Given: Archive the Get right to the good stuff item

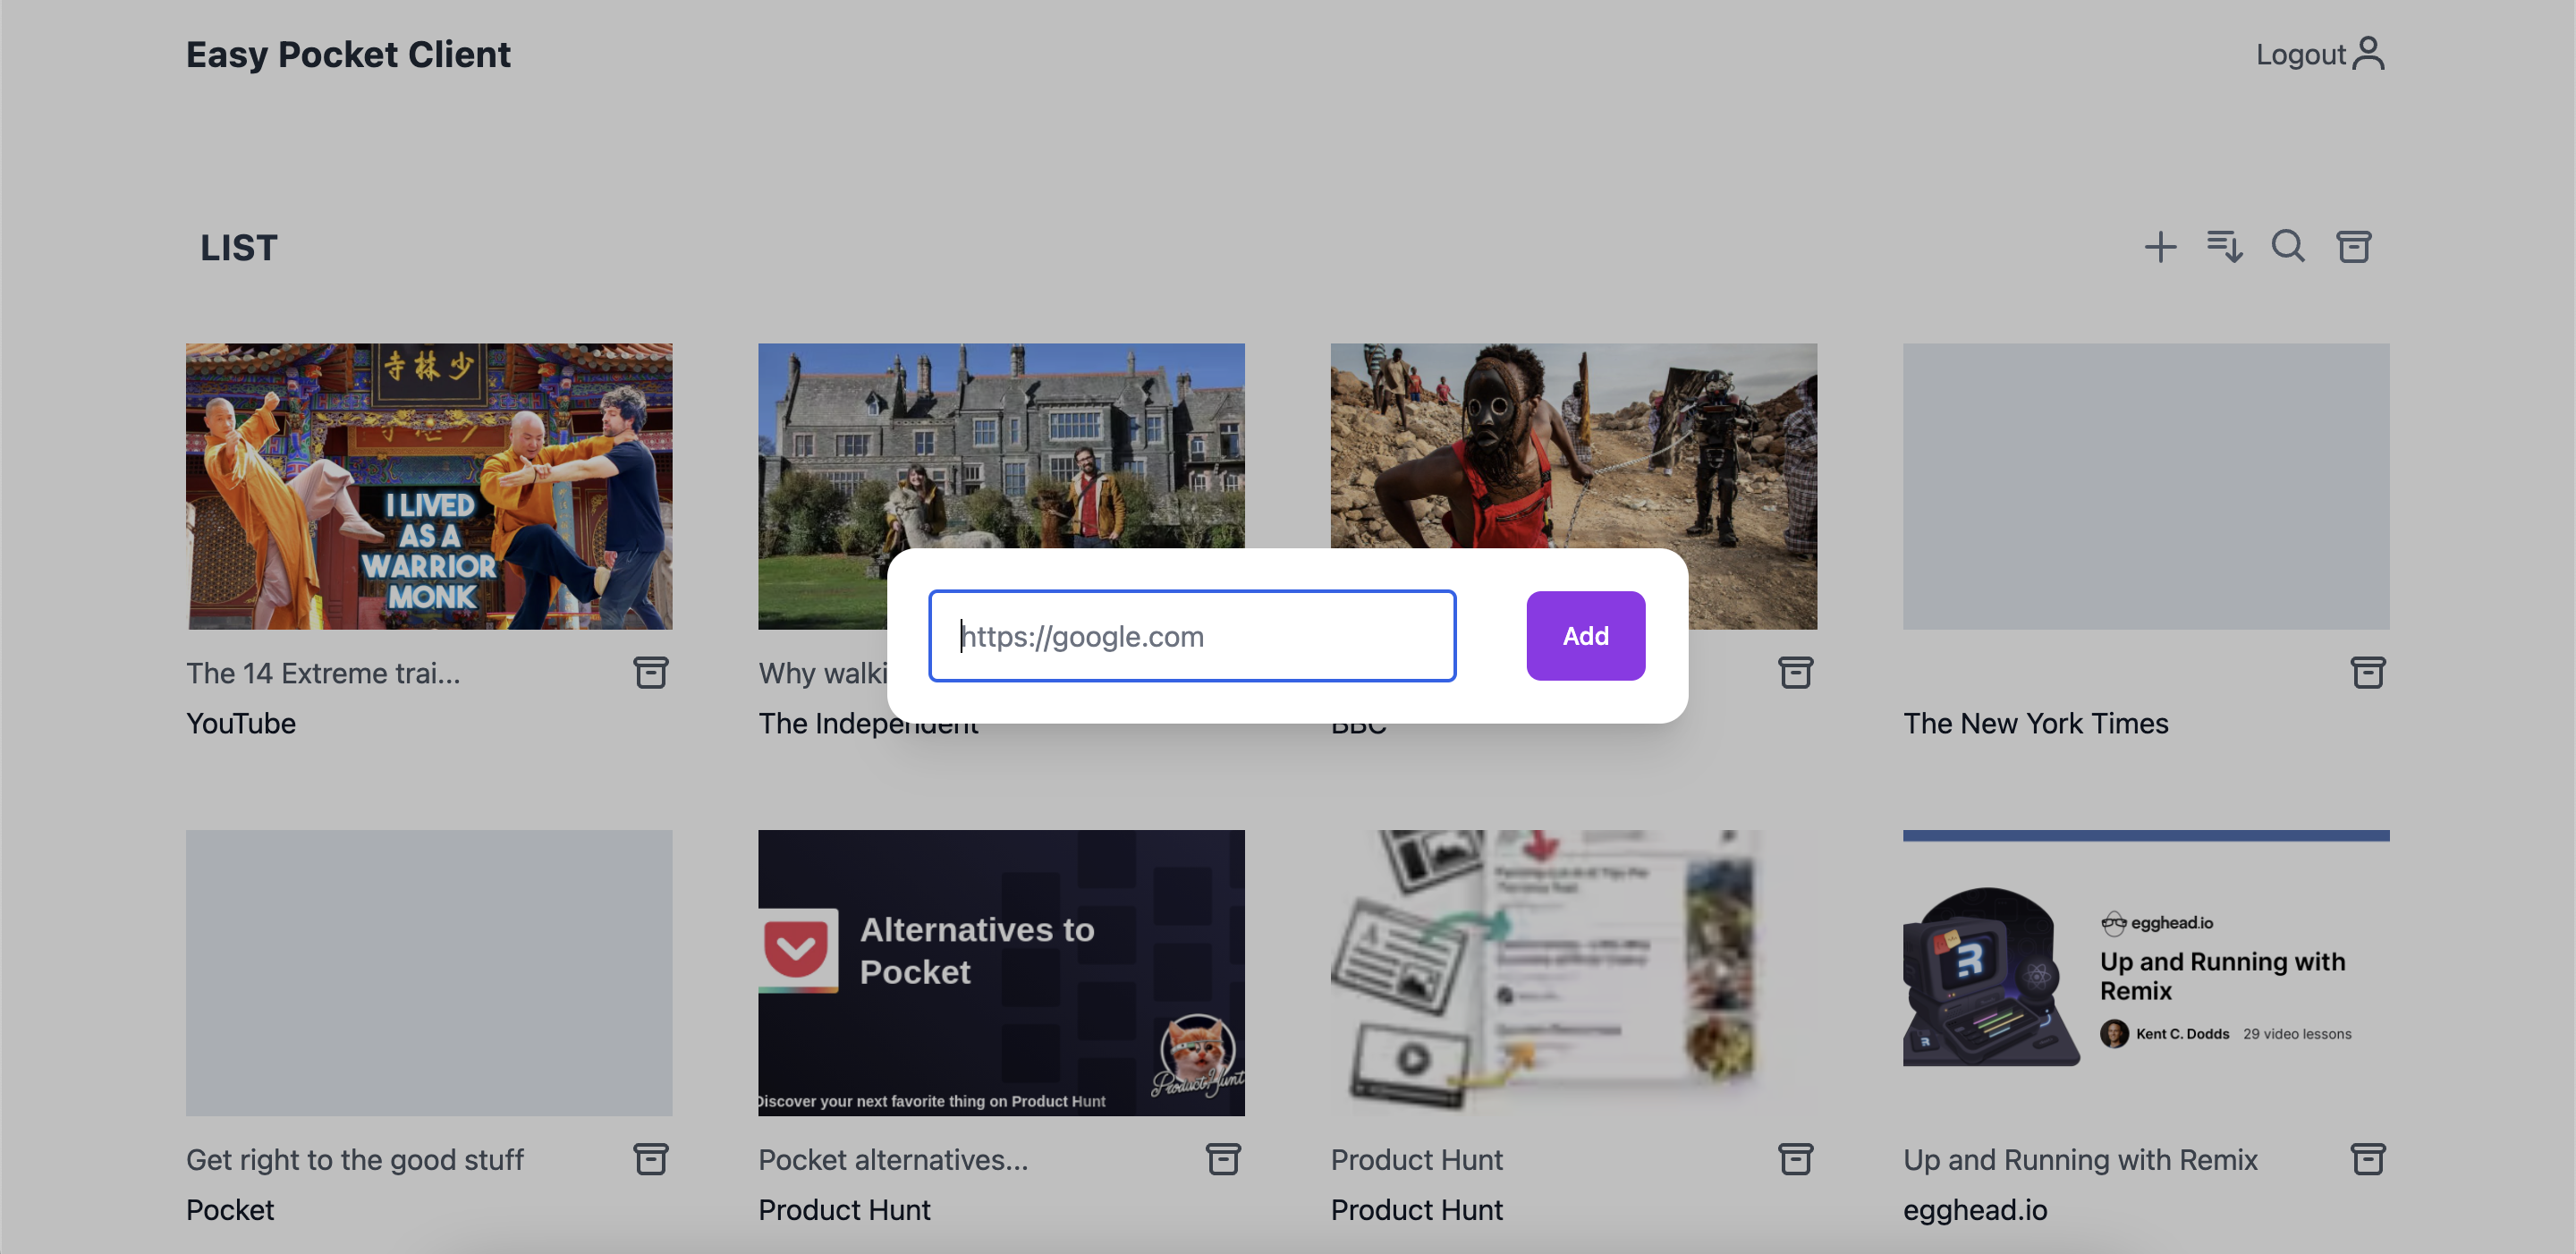Looking at the screenshot, I should coord(651,1159).
